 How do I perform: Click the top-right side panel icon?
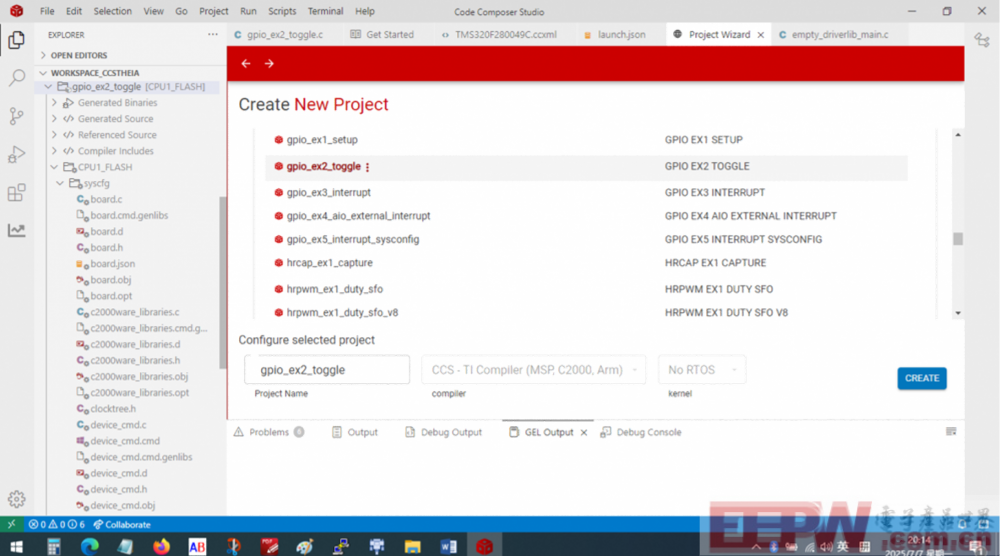(982, 40)
